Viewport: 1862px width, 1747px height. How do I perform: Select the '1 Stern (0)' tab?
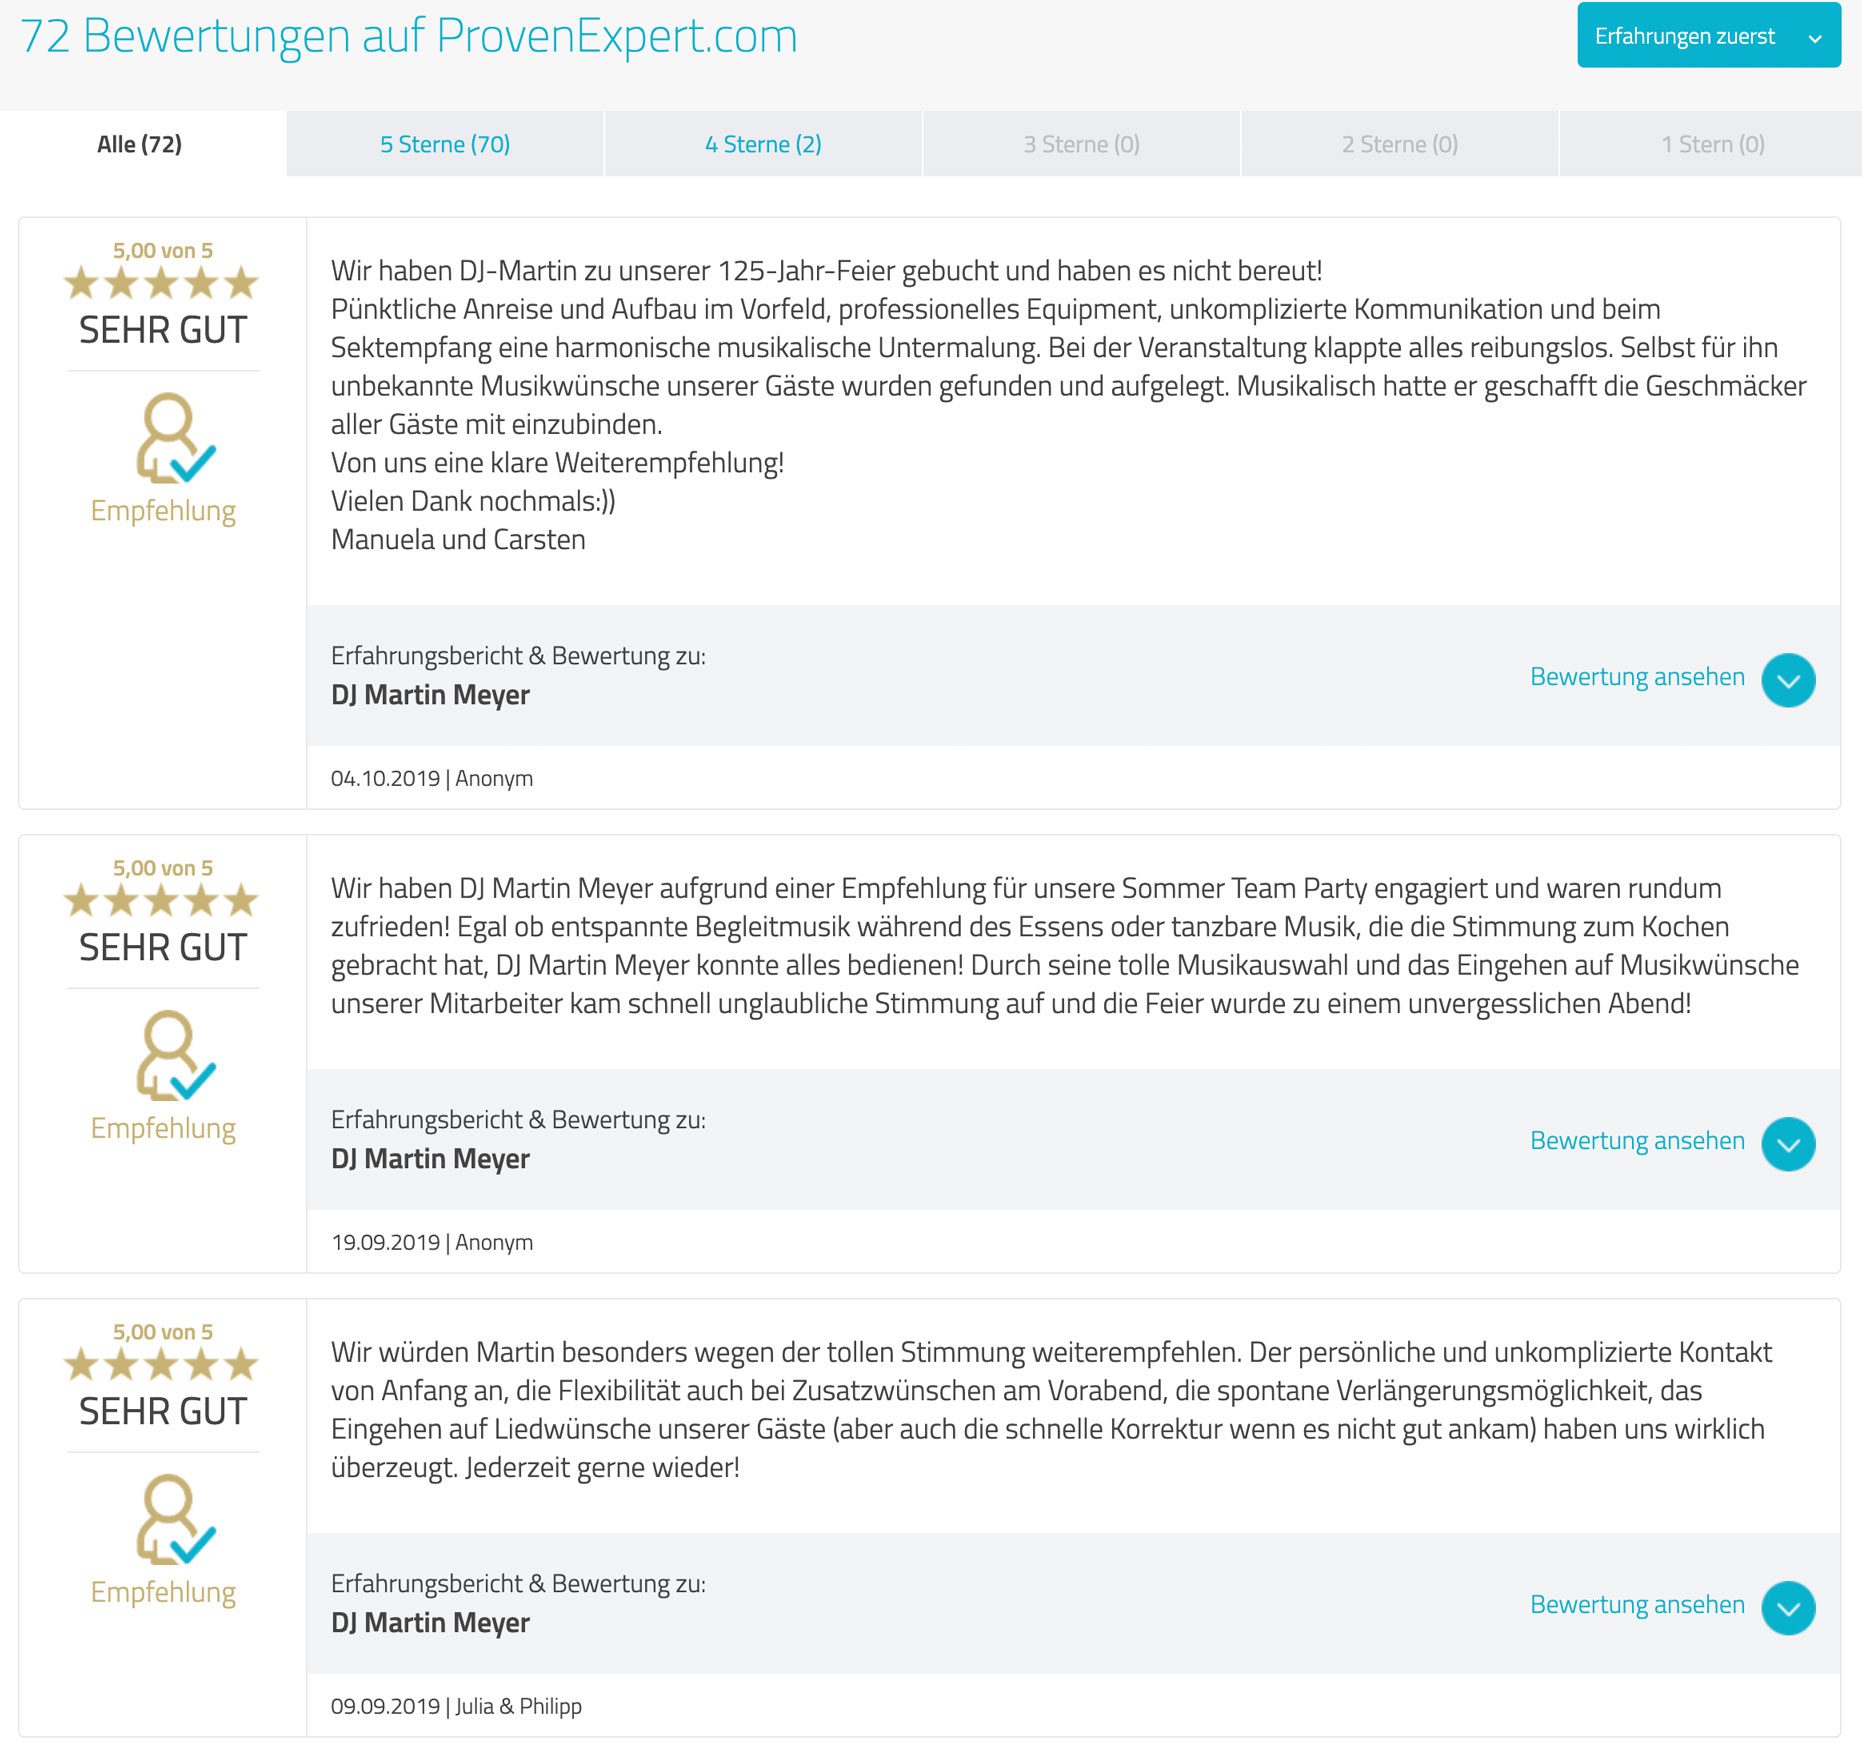(x=1712, y=144)
